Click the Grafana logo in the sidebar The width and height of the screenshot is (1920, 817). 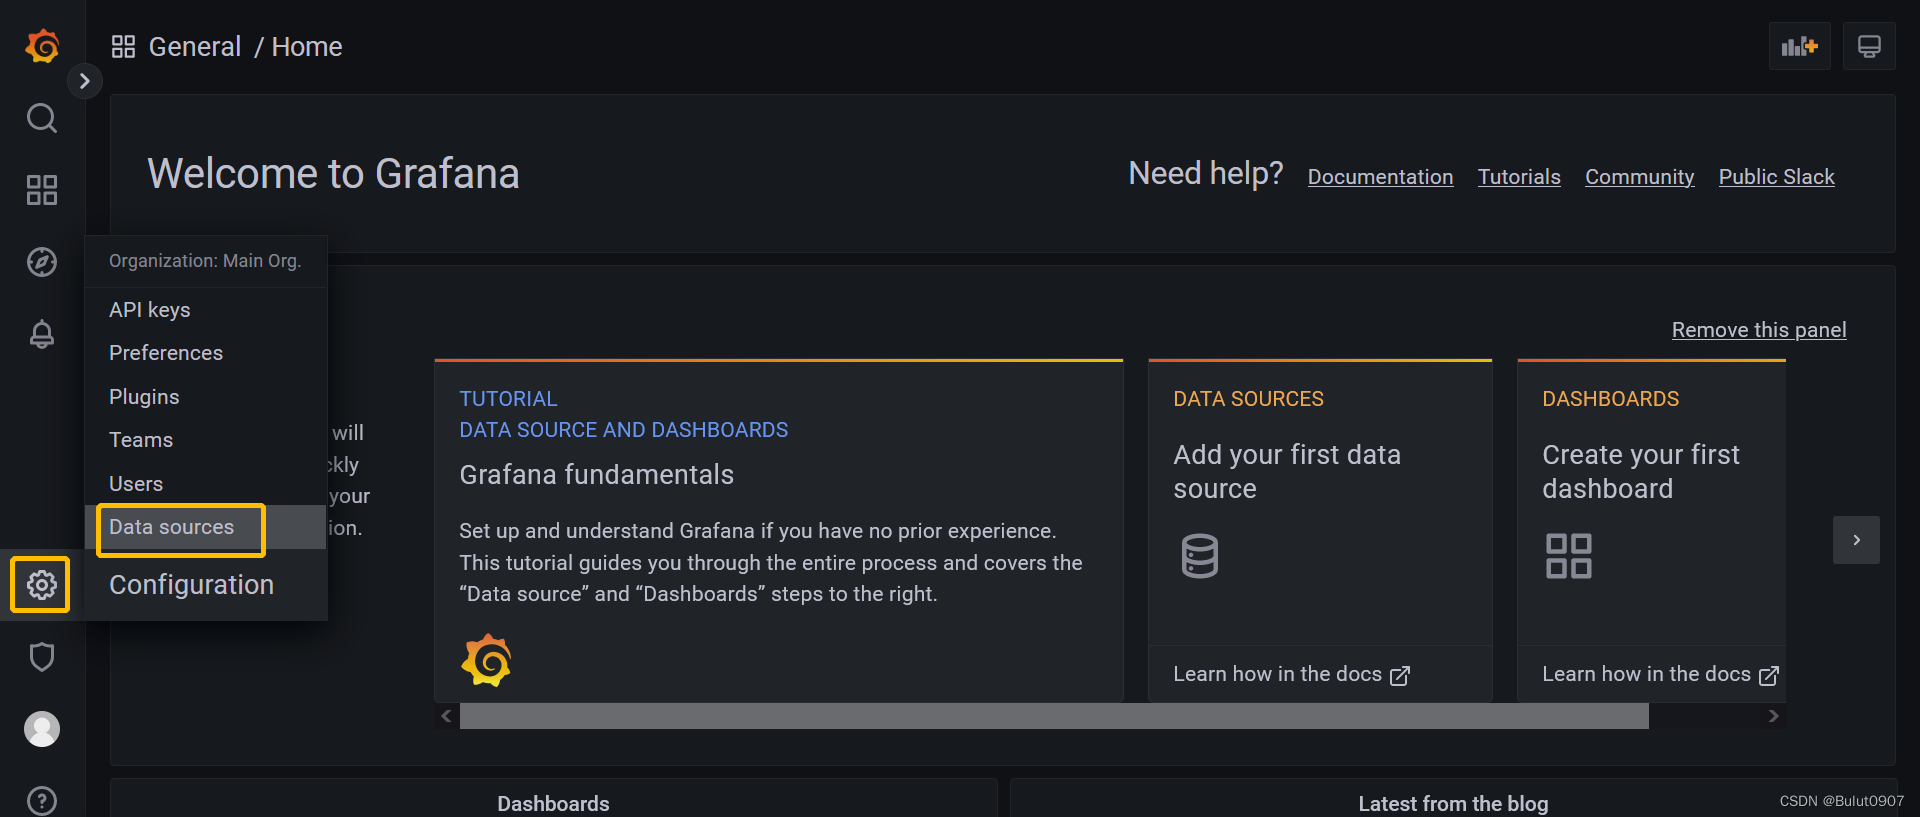42,46
